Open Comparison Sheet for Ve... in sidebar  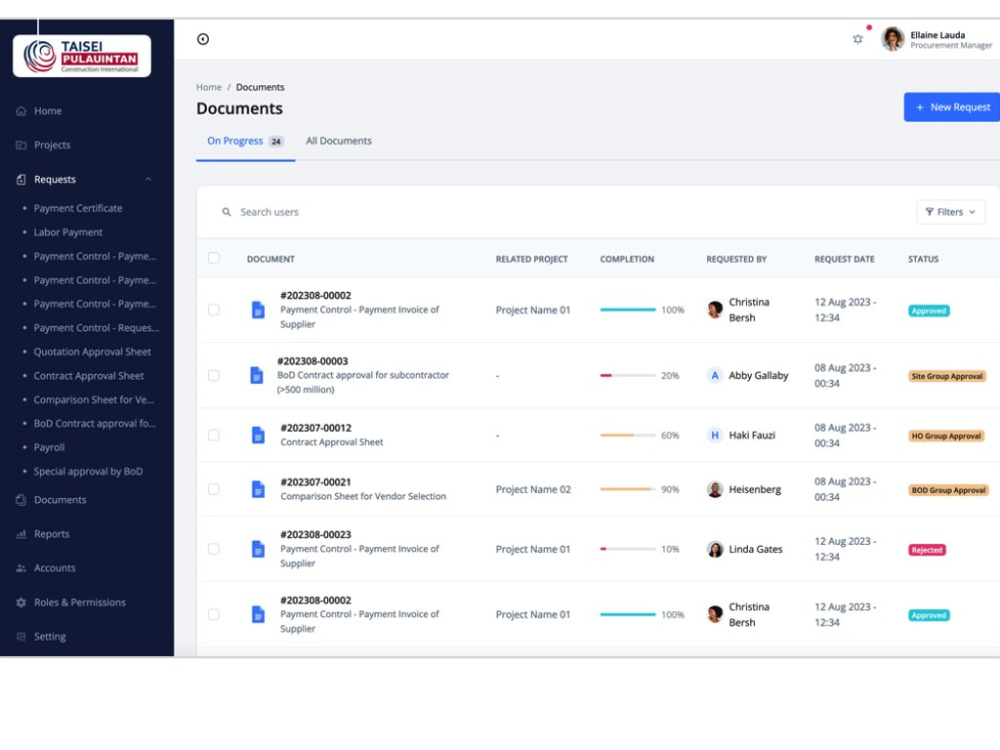tap(94, 400)
